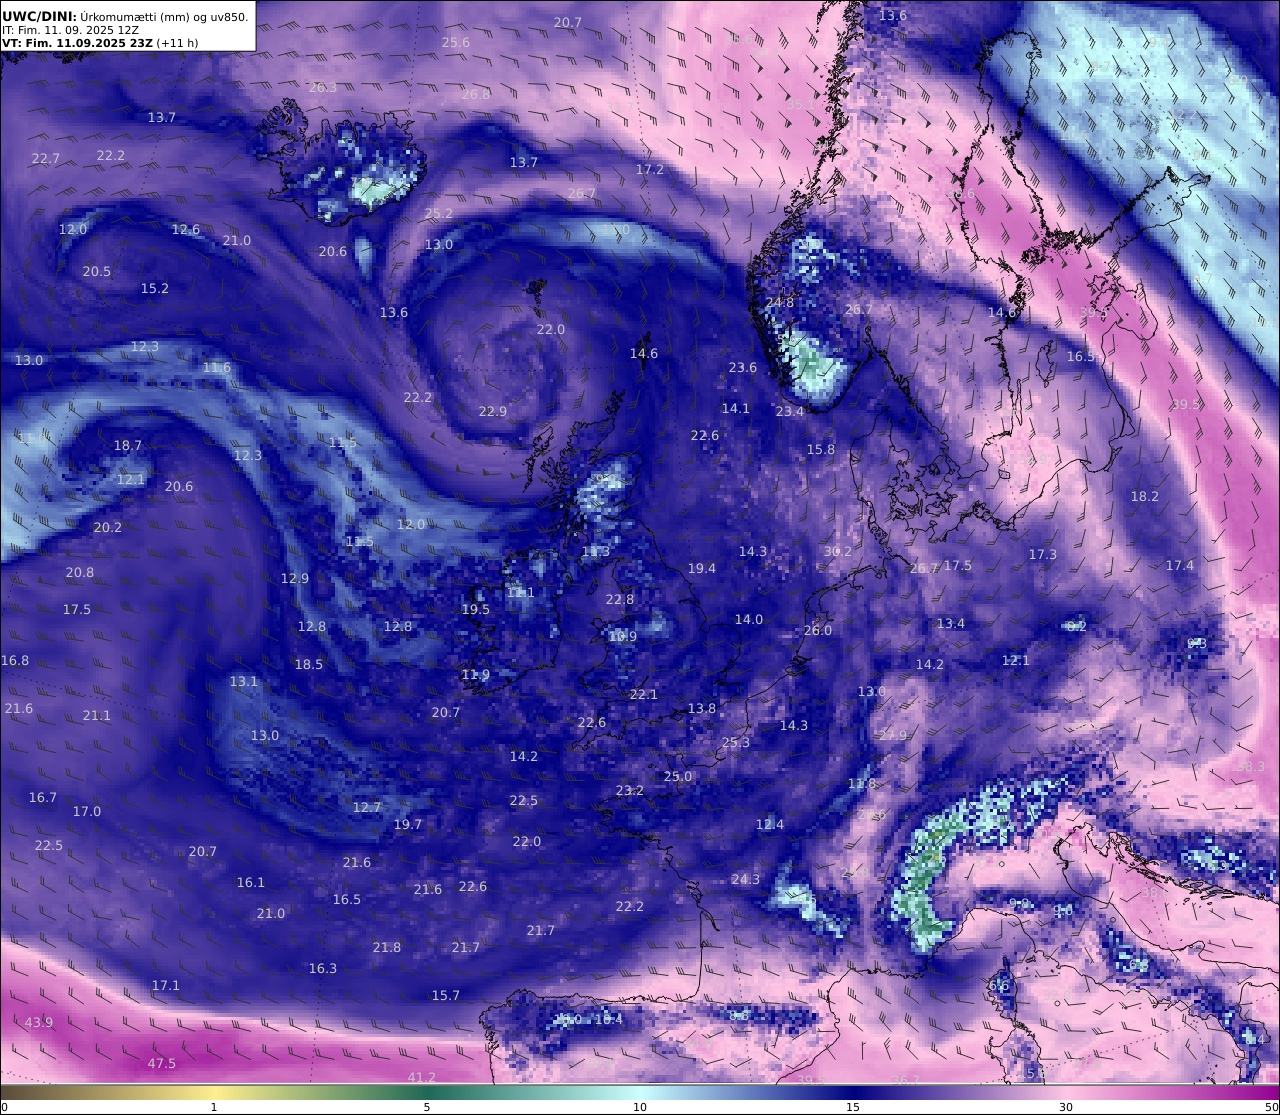Select the VT: Fim. 11.09.2025 23Z valid time

pyautogui.click(x=100, y=43)
